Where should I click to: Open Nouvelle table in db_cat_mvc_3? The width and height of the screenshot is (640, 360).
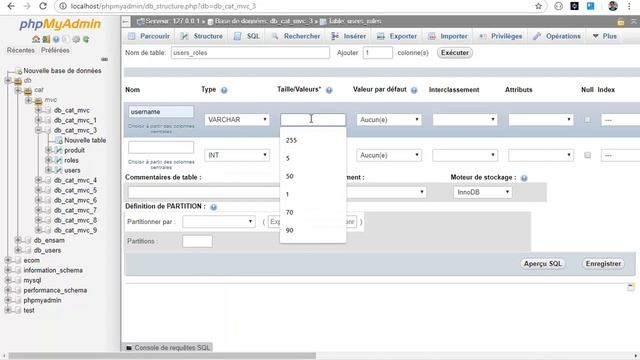(x=85, y=140)
